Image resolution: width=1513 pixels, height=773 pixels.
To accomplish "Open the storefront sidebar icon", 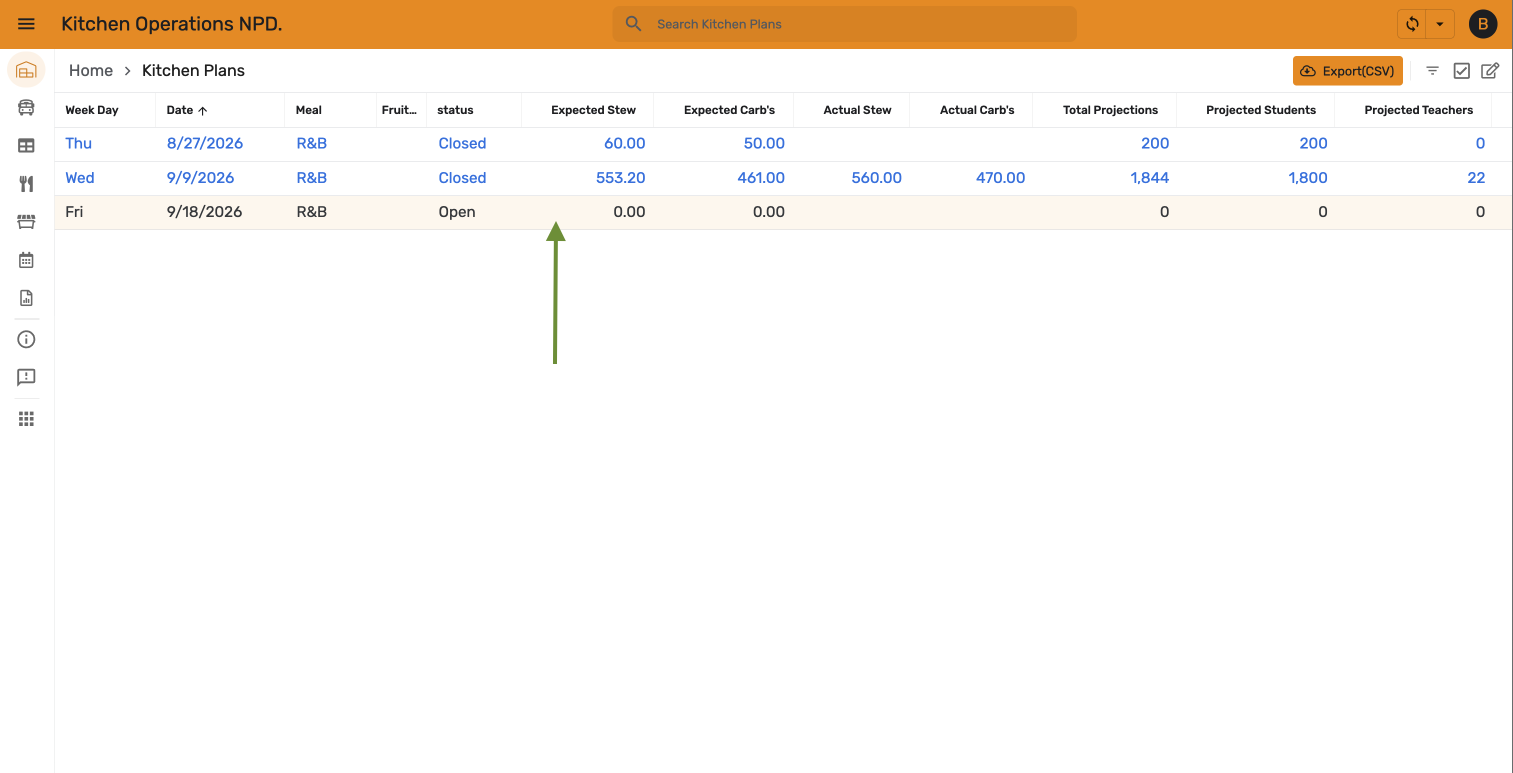I will (26, 222).
